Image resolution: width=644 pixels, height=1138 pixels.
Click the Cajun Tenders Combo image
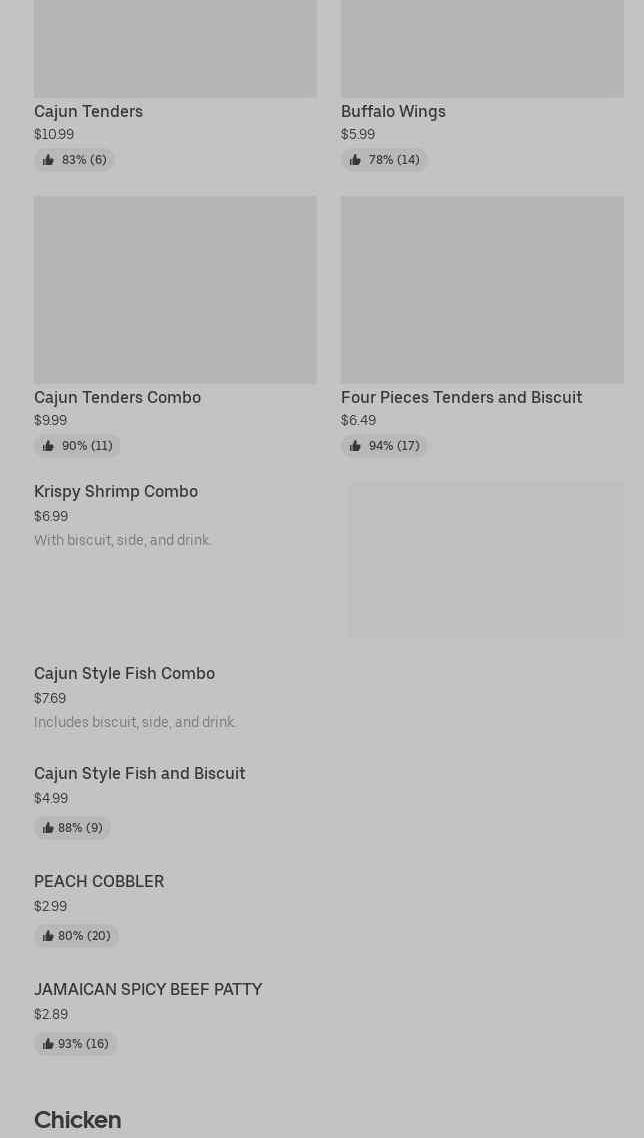(175, 289)
